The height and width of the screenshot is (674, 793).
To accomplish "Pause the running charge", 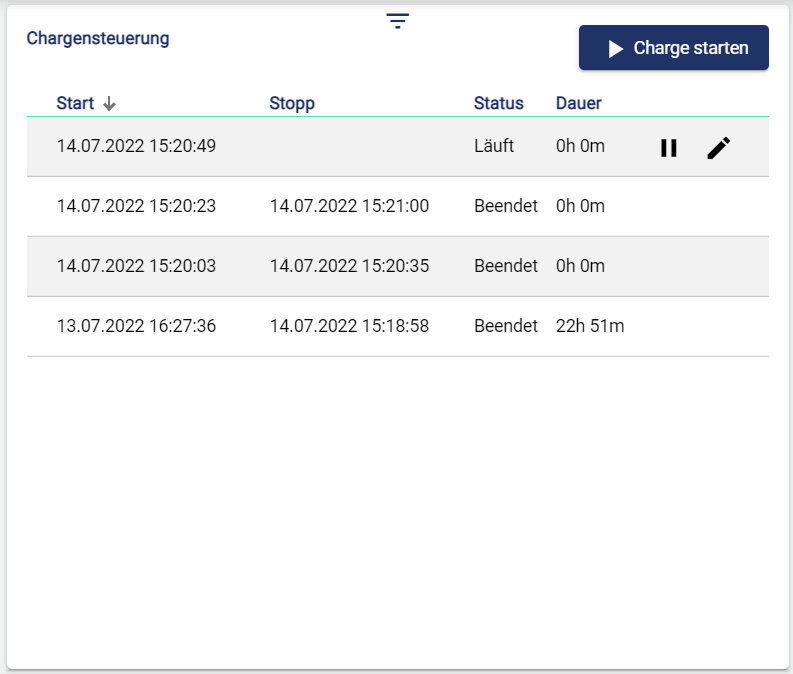I will pyautogui.click(x=669, y=148).
